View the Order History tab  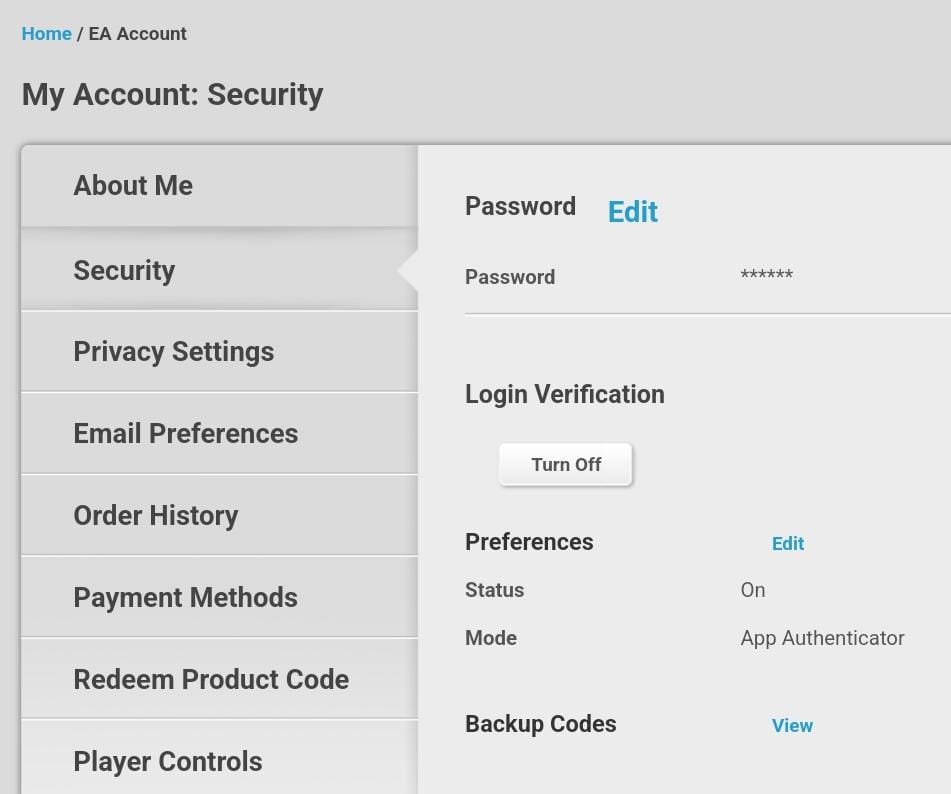[x=155, y=516]
